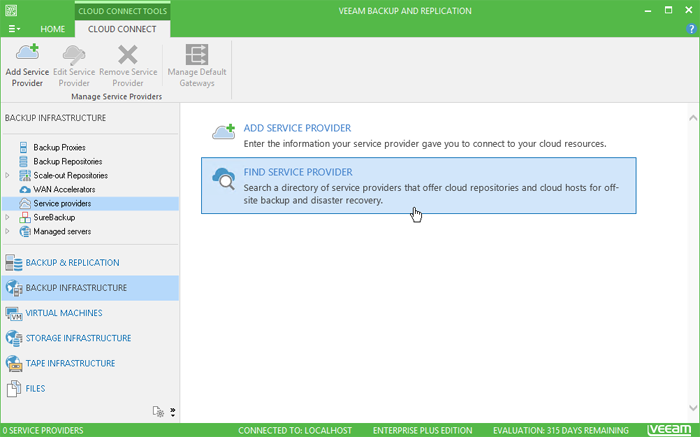Open the help question mark icon

691,29
